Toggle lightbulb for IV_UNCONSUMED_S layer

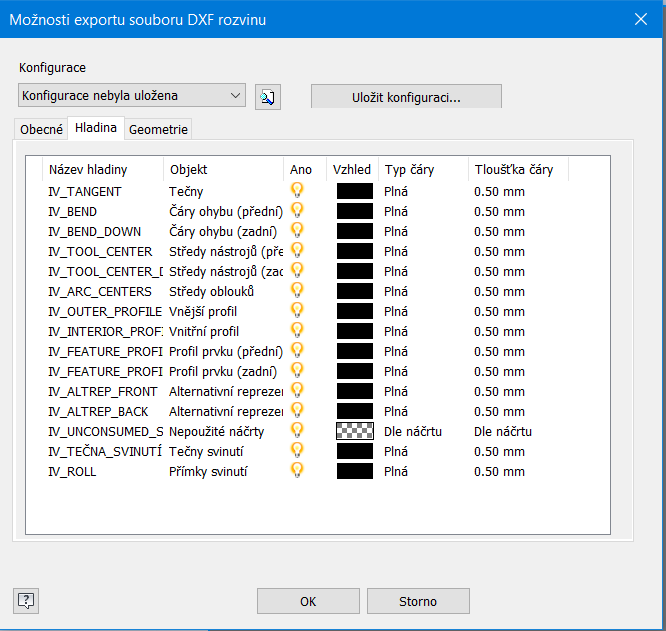pos(297,430)
